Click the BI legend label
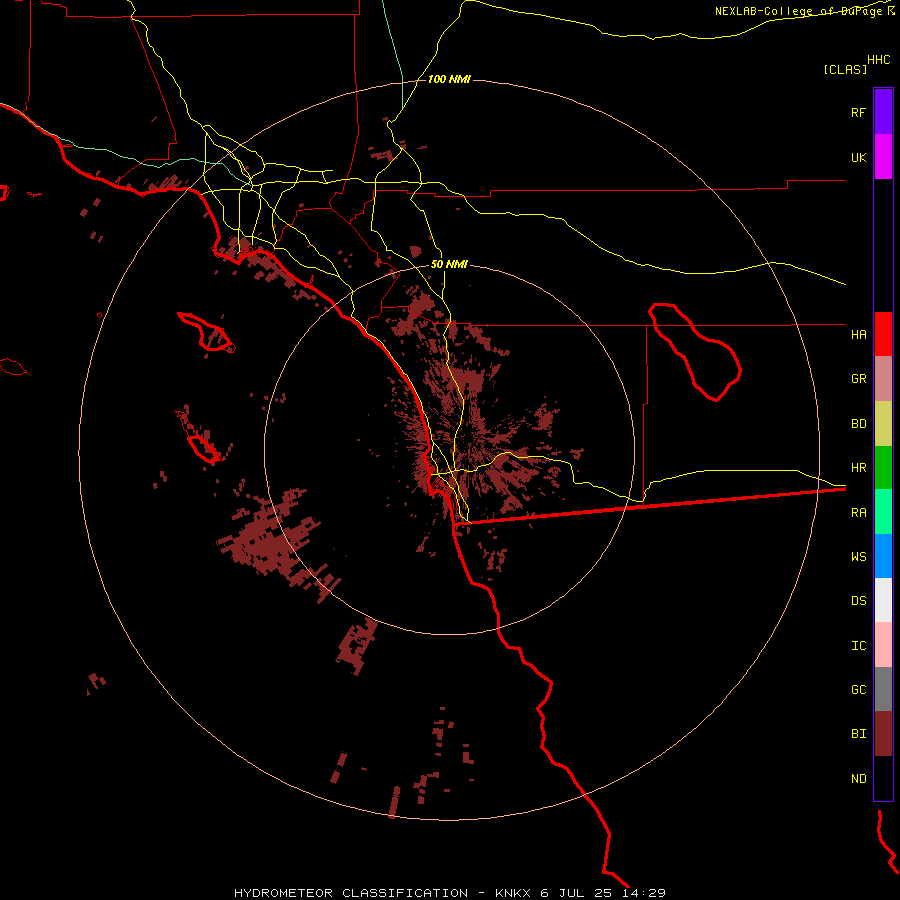Image resolution: width=900 pixels, height=900 pixels. click(859, 734)
